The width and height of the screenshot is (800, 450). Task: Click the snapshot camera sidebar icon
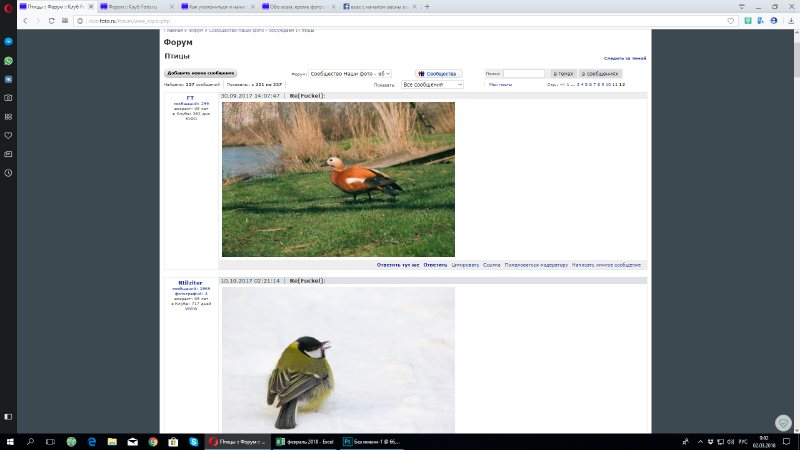point(8,98)
